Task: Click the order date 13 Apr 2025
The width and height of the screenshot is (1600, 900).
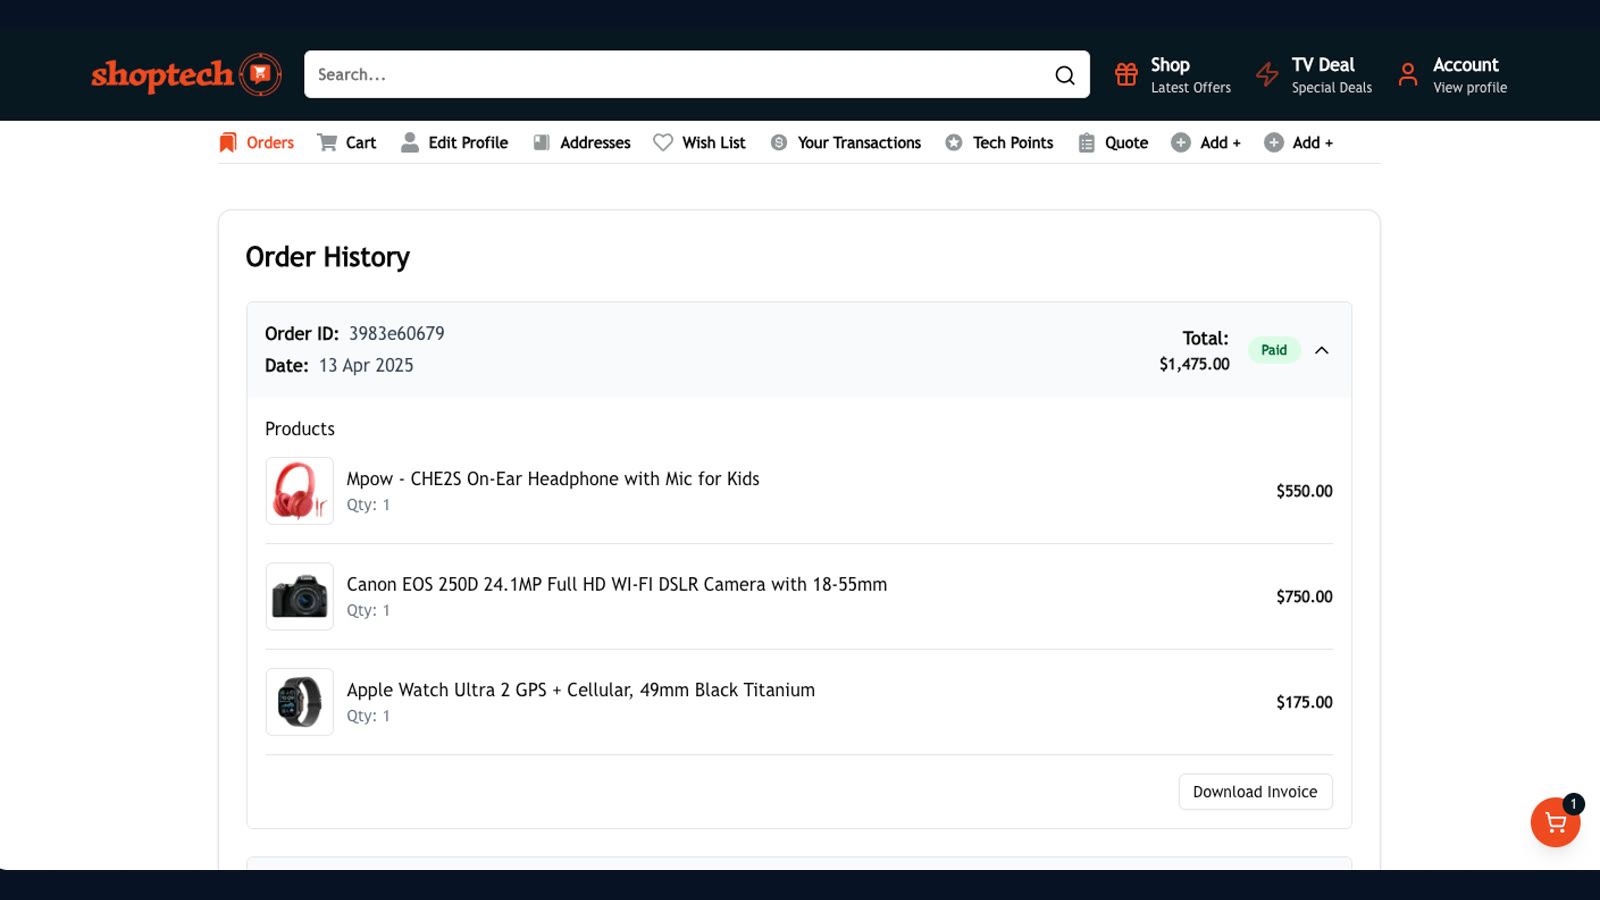Action: (366, 366)
